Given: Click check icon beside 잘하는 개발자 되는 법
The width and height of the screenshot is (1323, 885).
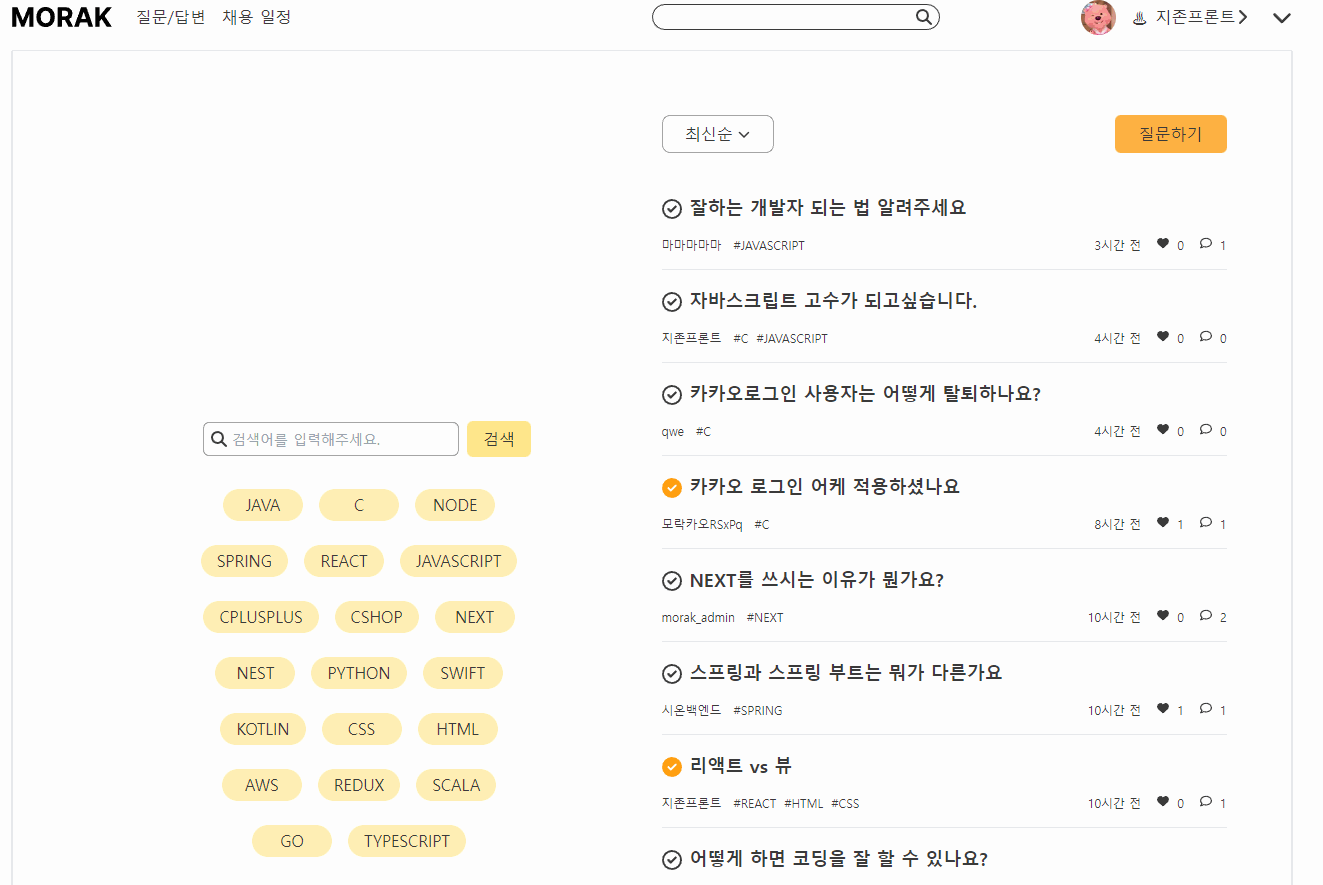Looking at the screenshot, I should coord(672,209).
